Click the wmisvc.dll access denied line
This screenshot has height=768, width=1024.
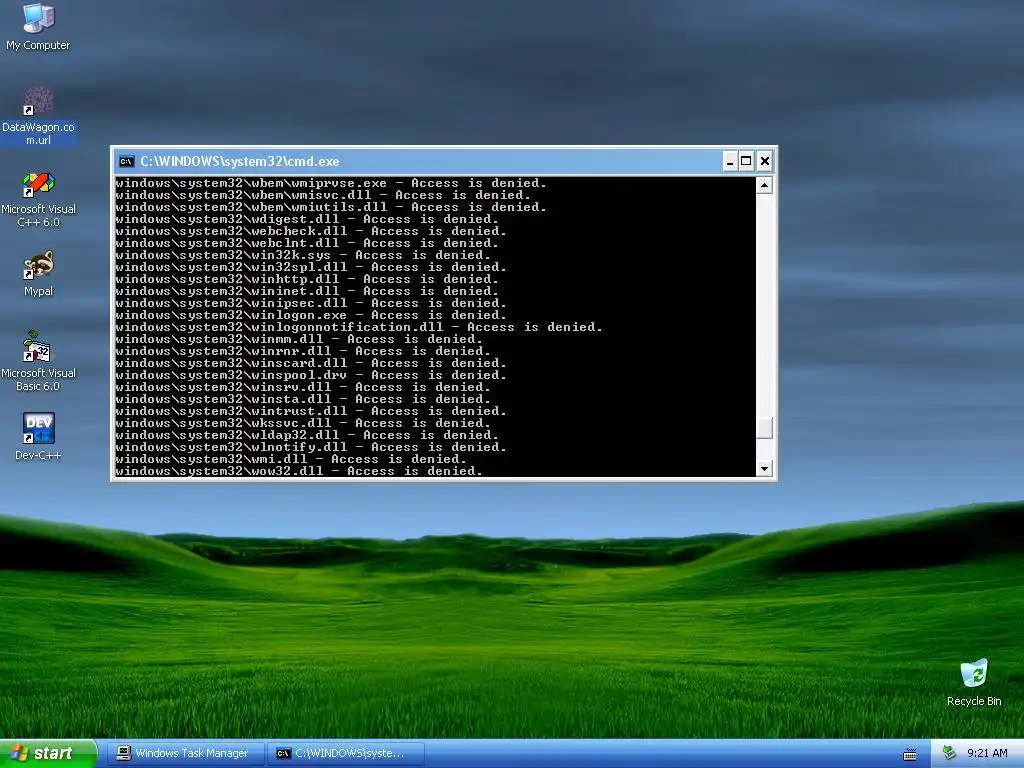(323, 195)
